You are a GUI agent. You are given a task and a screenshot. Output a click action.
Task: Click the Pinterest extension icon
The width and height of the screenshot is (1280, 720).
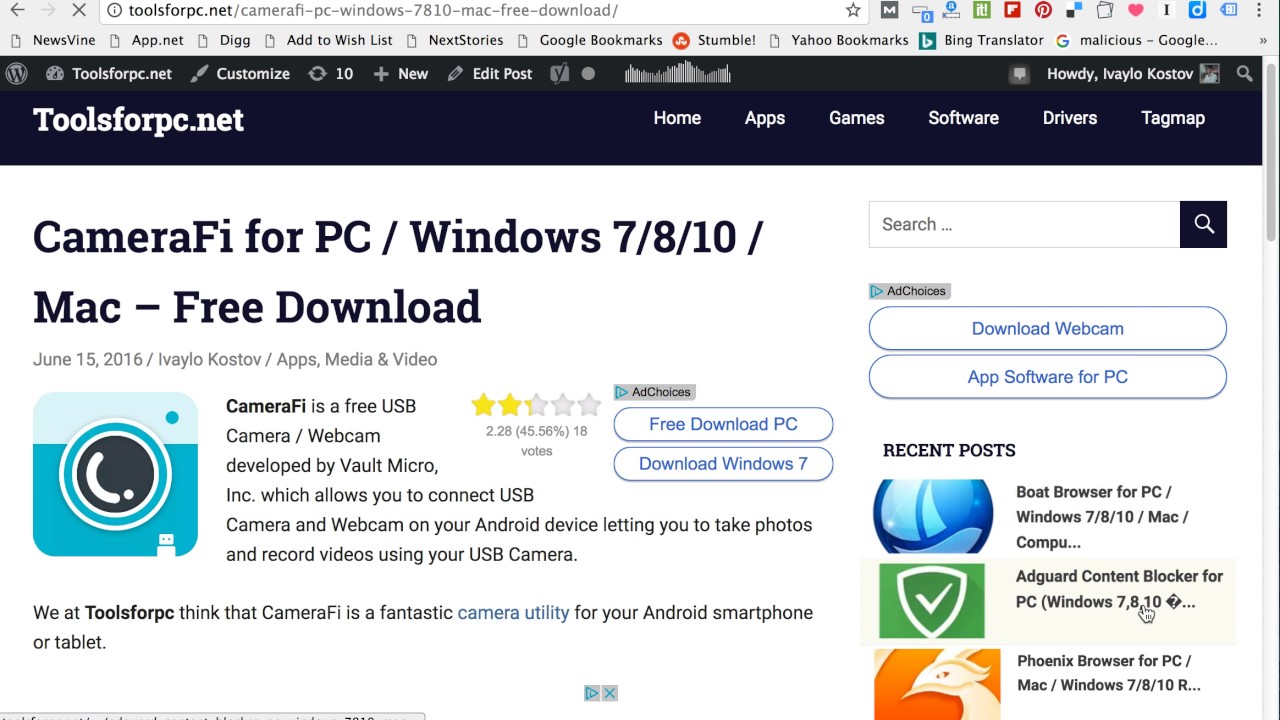pos(1043,10)
